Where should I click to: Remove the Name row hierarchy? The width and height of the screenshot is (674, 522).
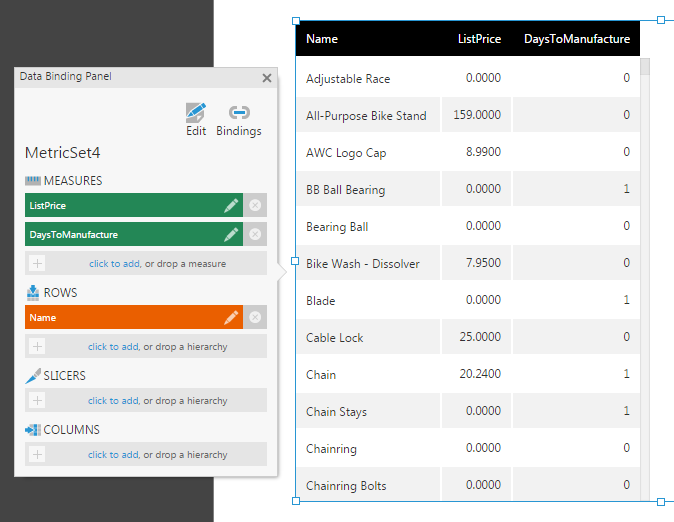point(255,317)
